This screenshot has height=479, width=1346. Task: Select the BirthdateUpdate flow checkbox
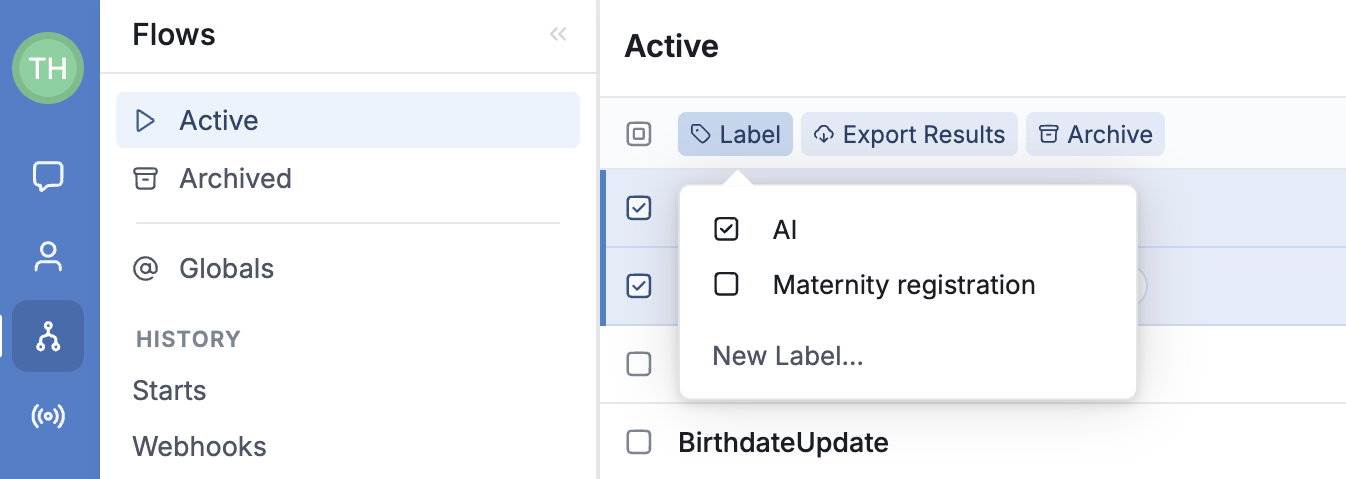[x=639, y=441]
